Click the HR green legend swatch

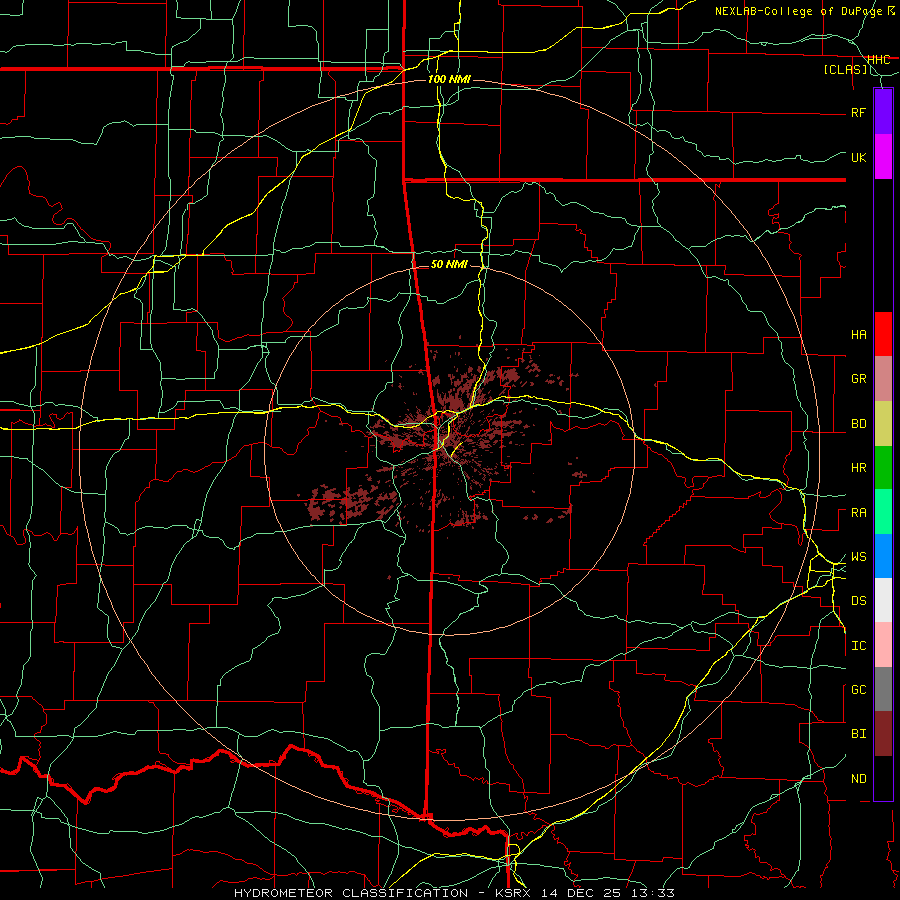coord(883,467)
